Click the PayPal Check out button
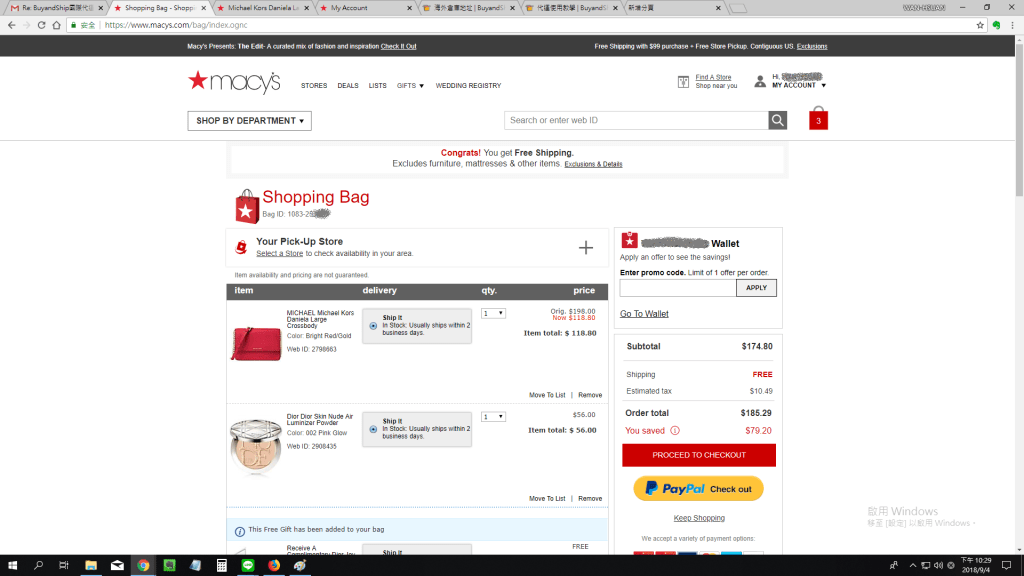 698,489
